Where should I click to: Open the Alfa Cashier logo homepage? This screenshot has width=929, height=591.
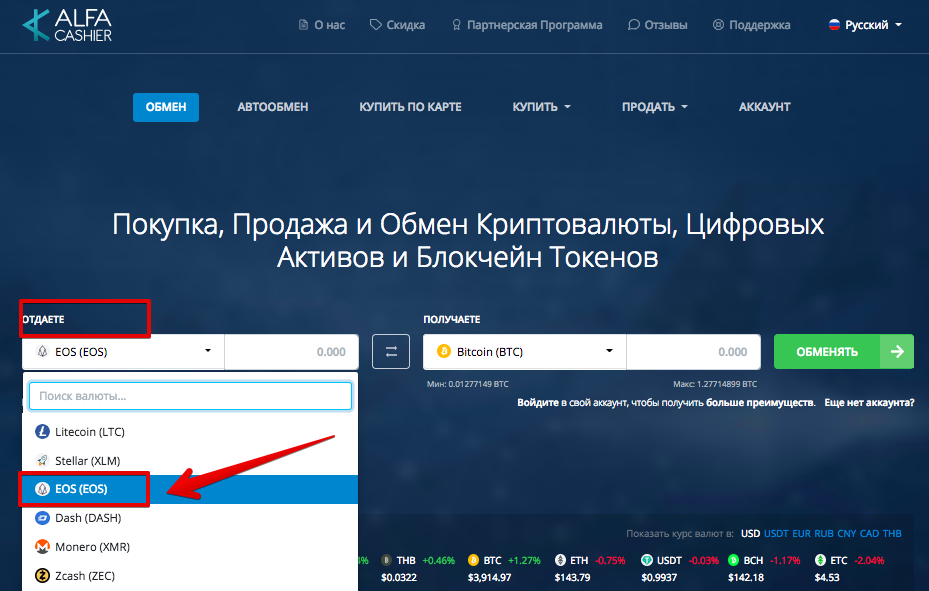tap(67, 25)
